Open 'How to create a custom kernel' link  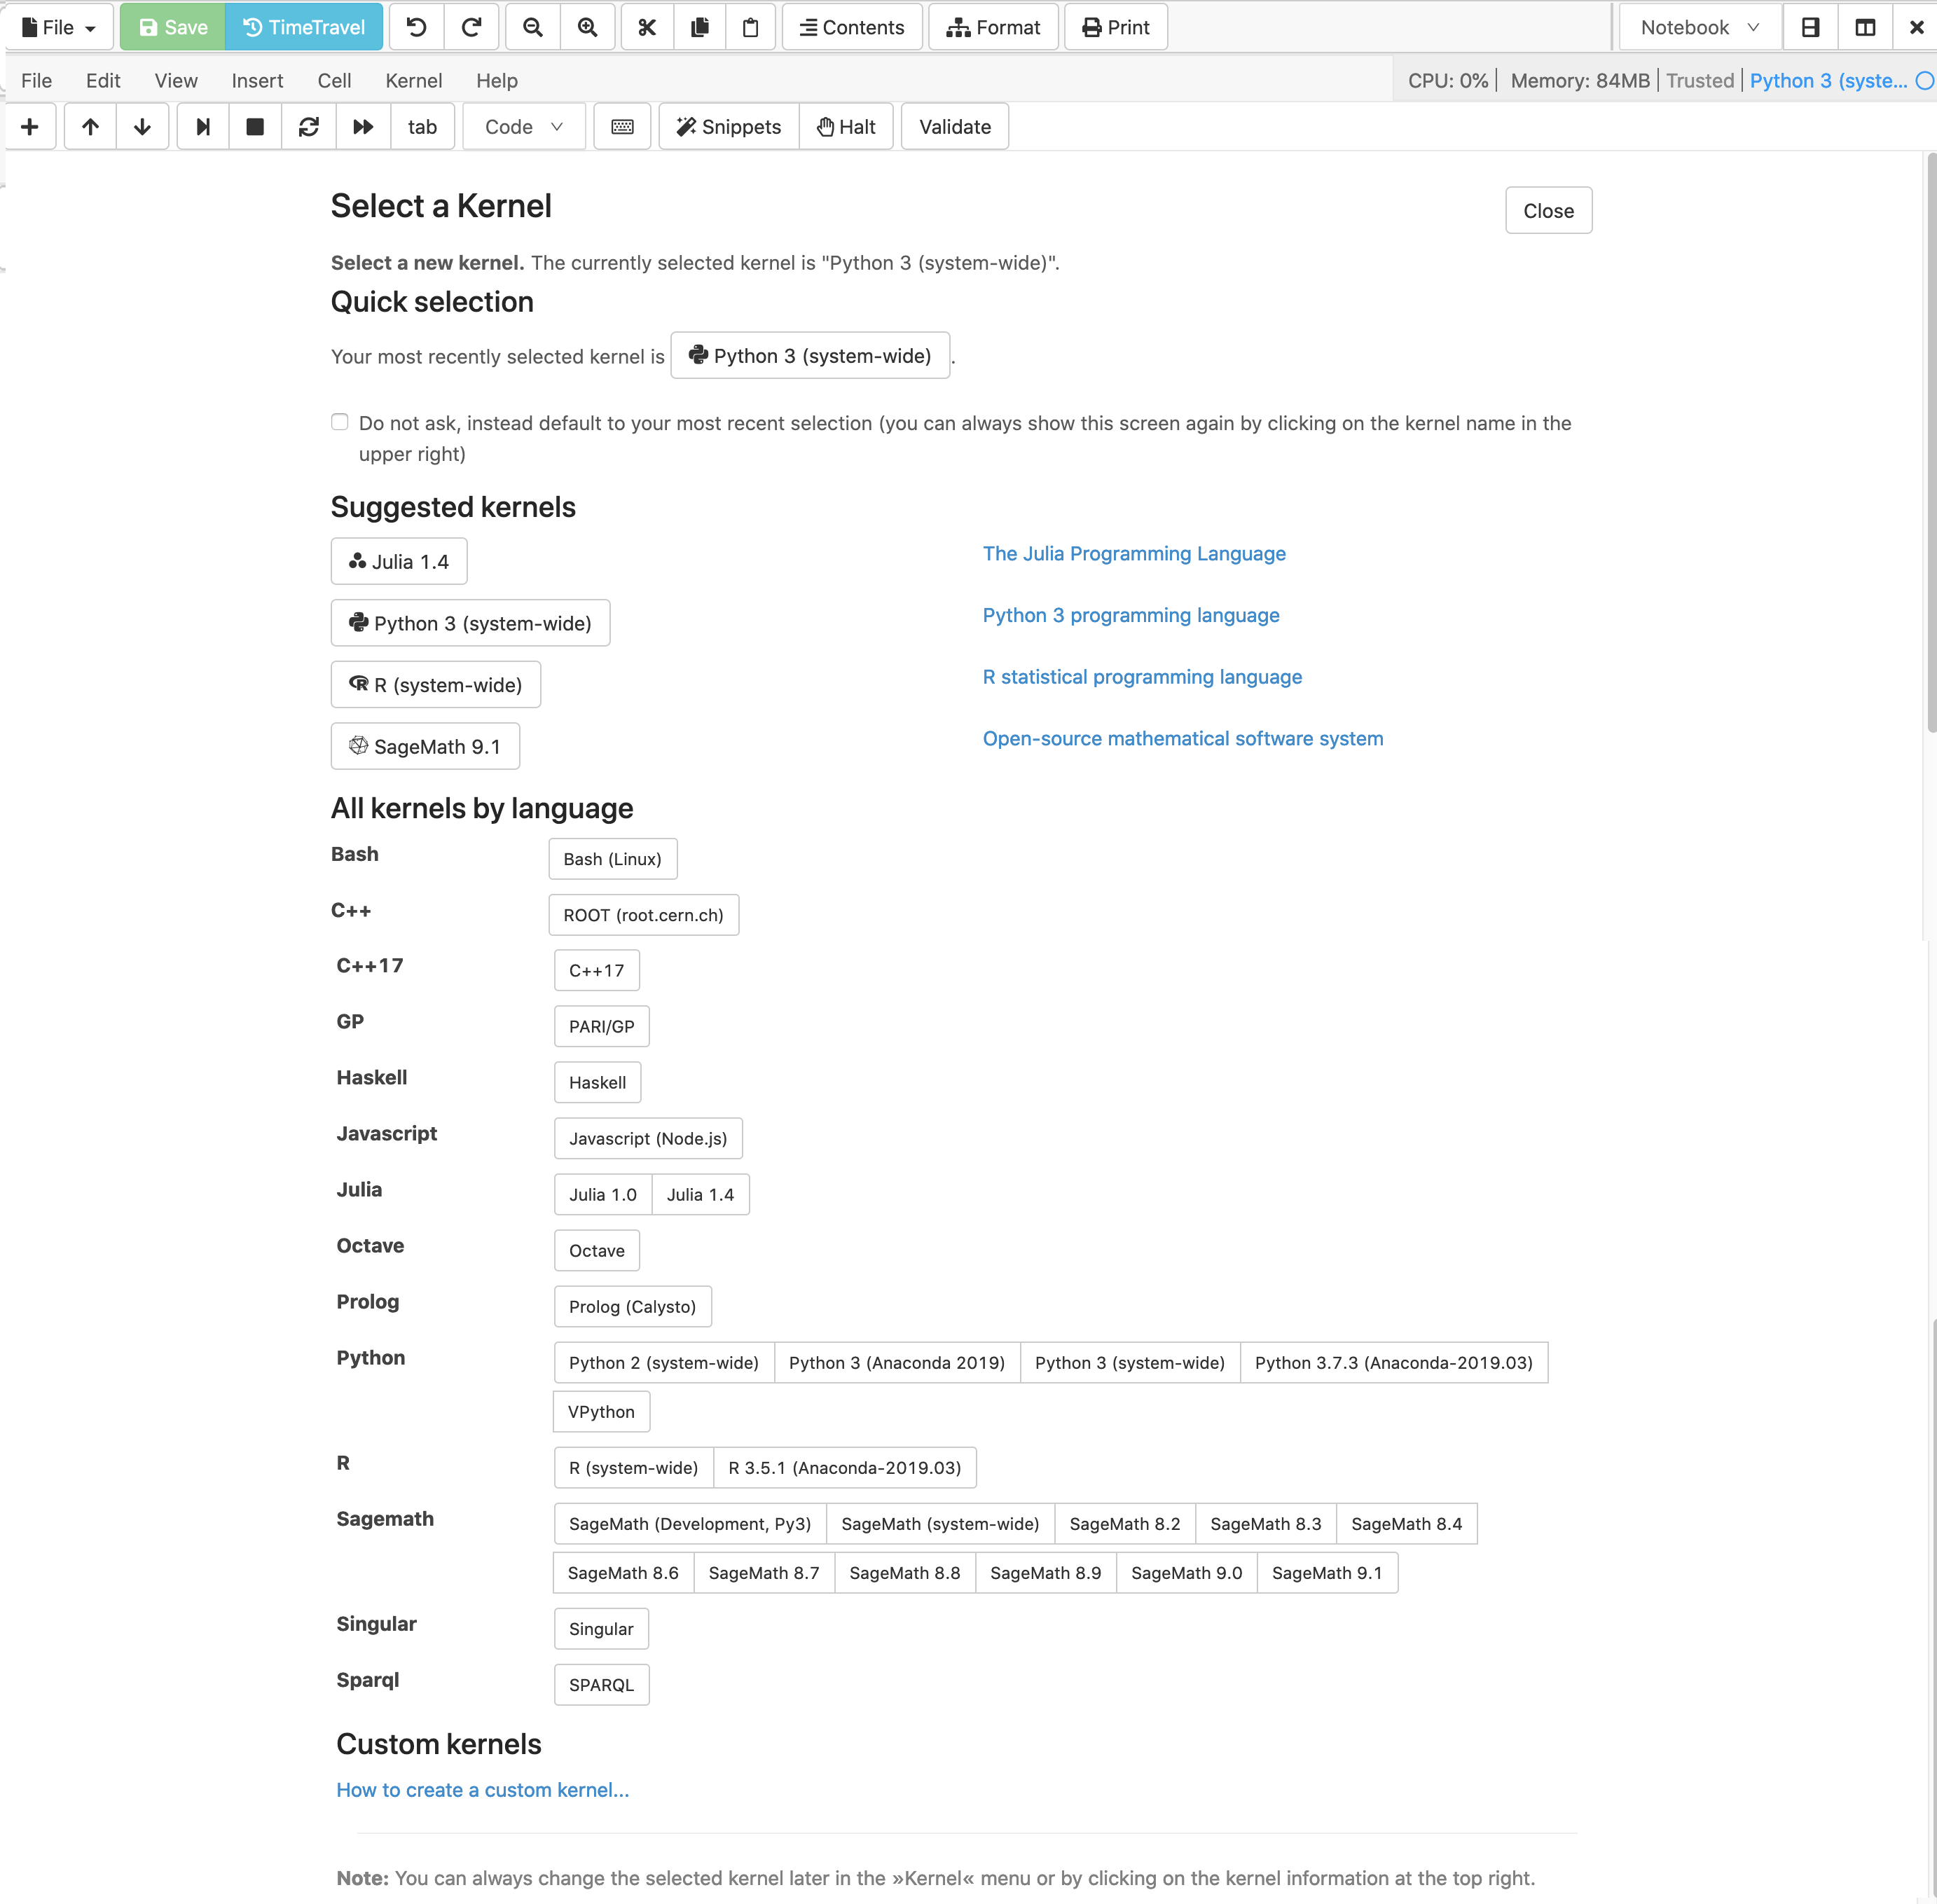pos(482,1790)
